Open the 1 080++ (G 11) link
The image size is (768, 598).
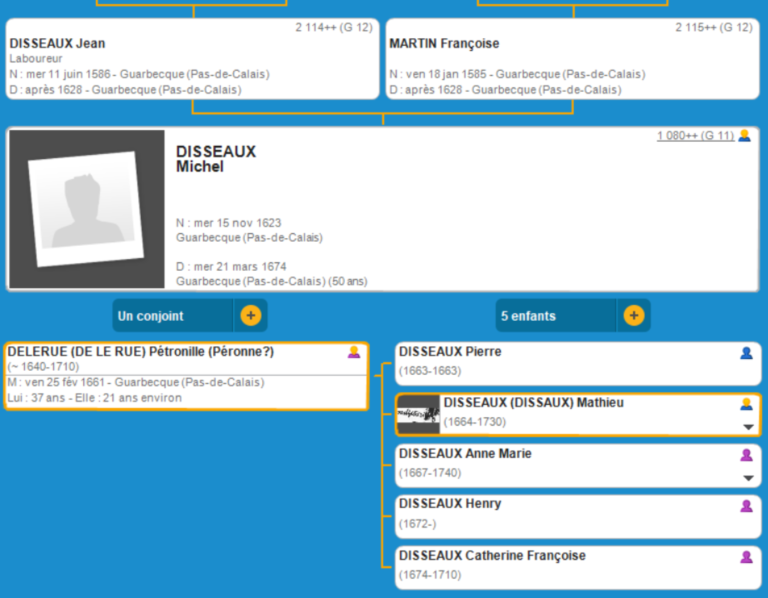pyautogui.click(x=695, y=136)
